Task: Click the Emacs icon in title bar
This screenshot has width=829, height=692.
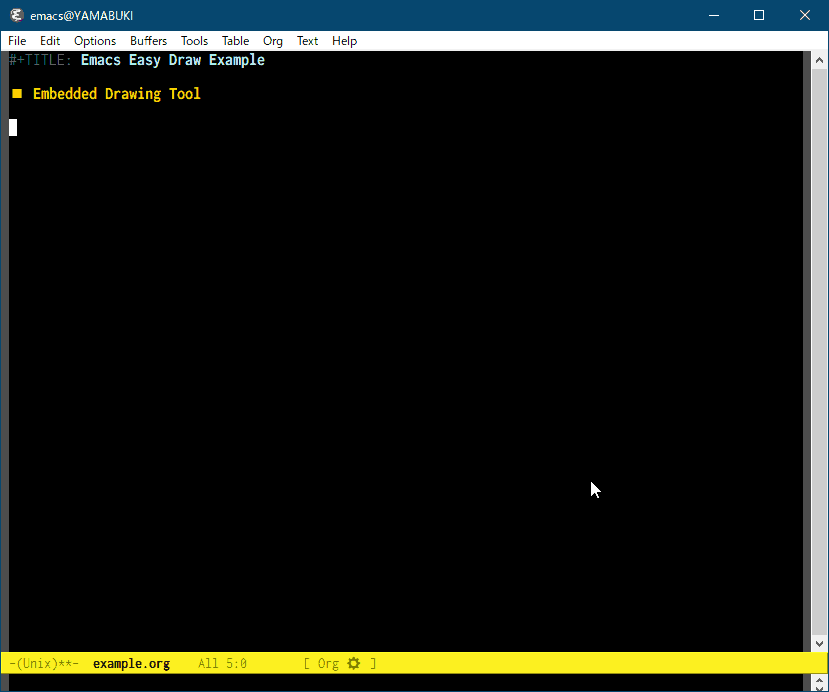Action: coord(16,15)
